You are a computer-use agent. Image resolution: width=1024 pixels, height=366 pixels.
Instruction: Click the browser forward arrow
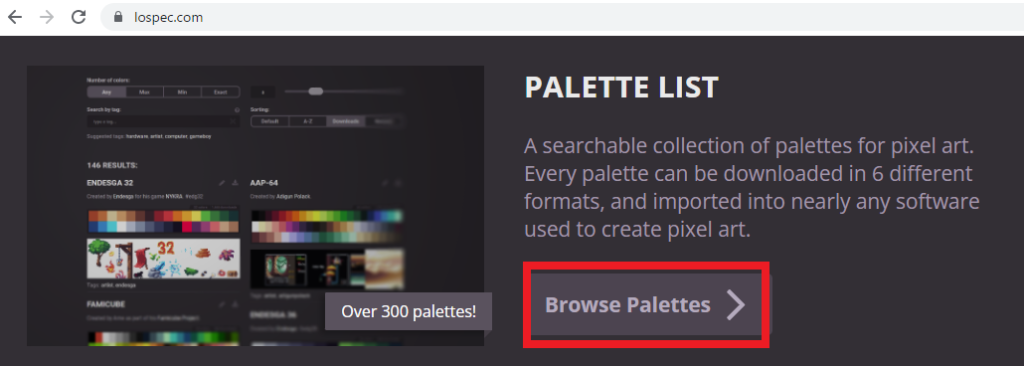pos(47,17)
